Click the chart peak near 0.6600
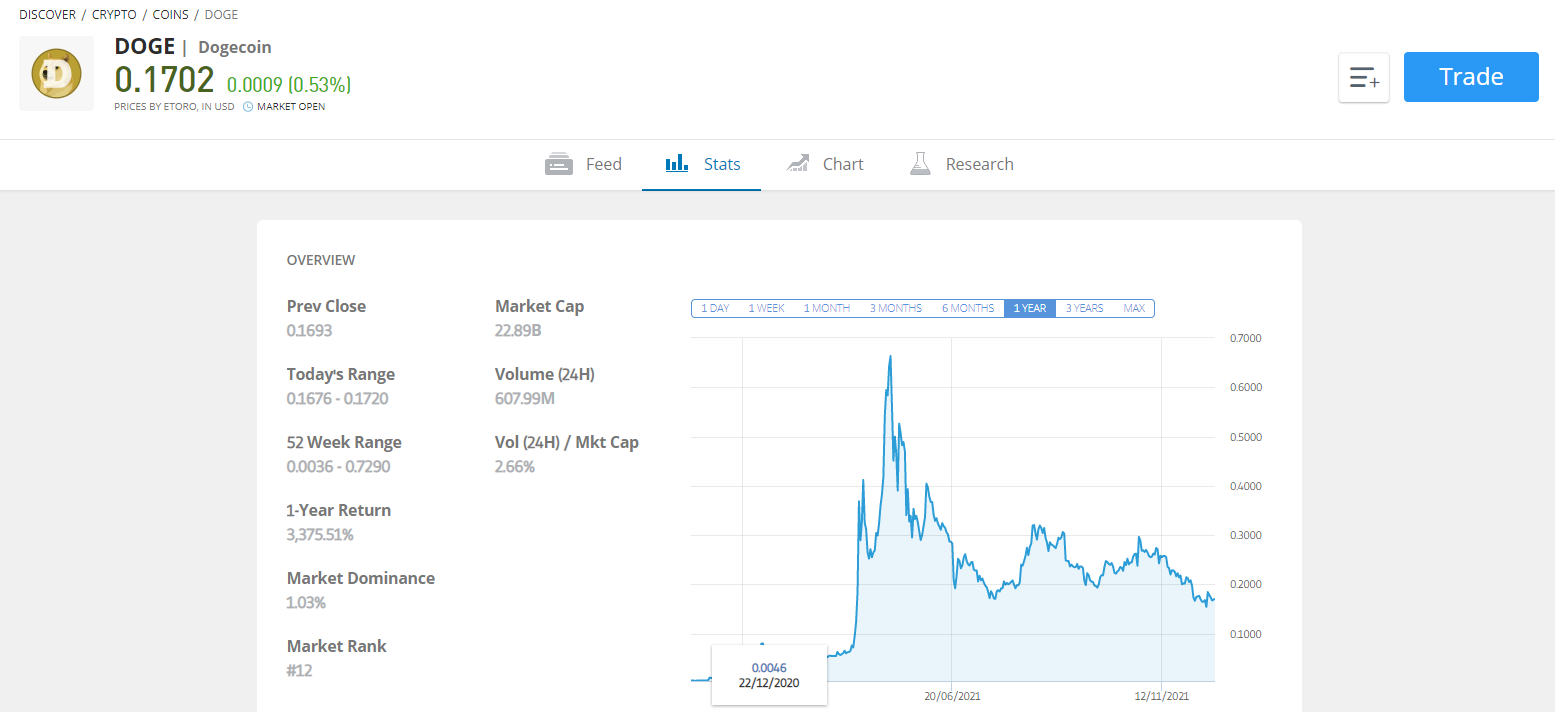The image size is (1555, 712). pyautogui.click(x=890, y=357)
